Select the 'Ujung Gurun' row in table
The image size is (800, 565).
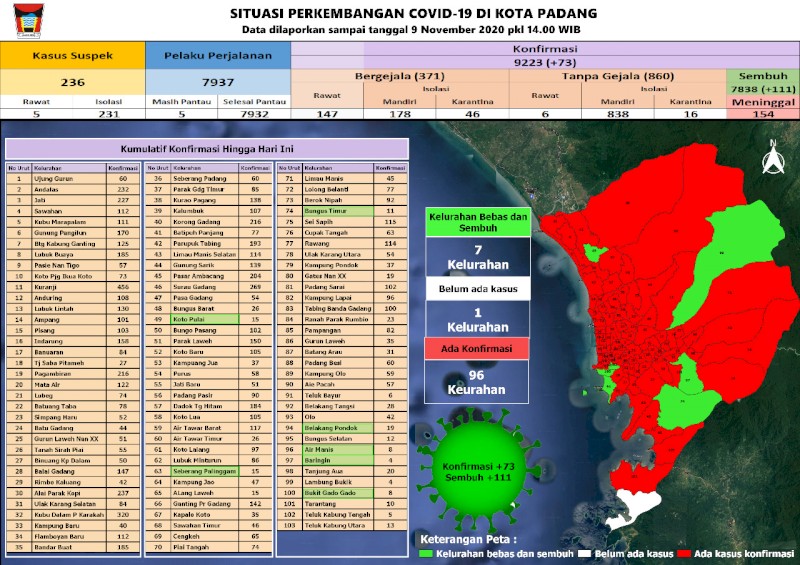tap(73, 179)
